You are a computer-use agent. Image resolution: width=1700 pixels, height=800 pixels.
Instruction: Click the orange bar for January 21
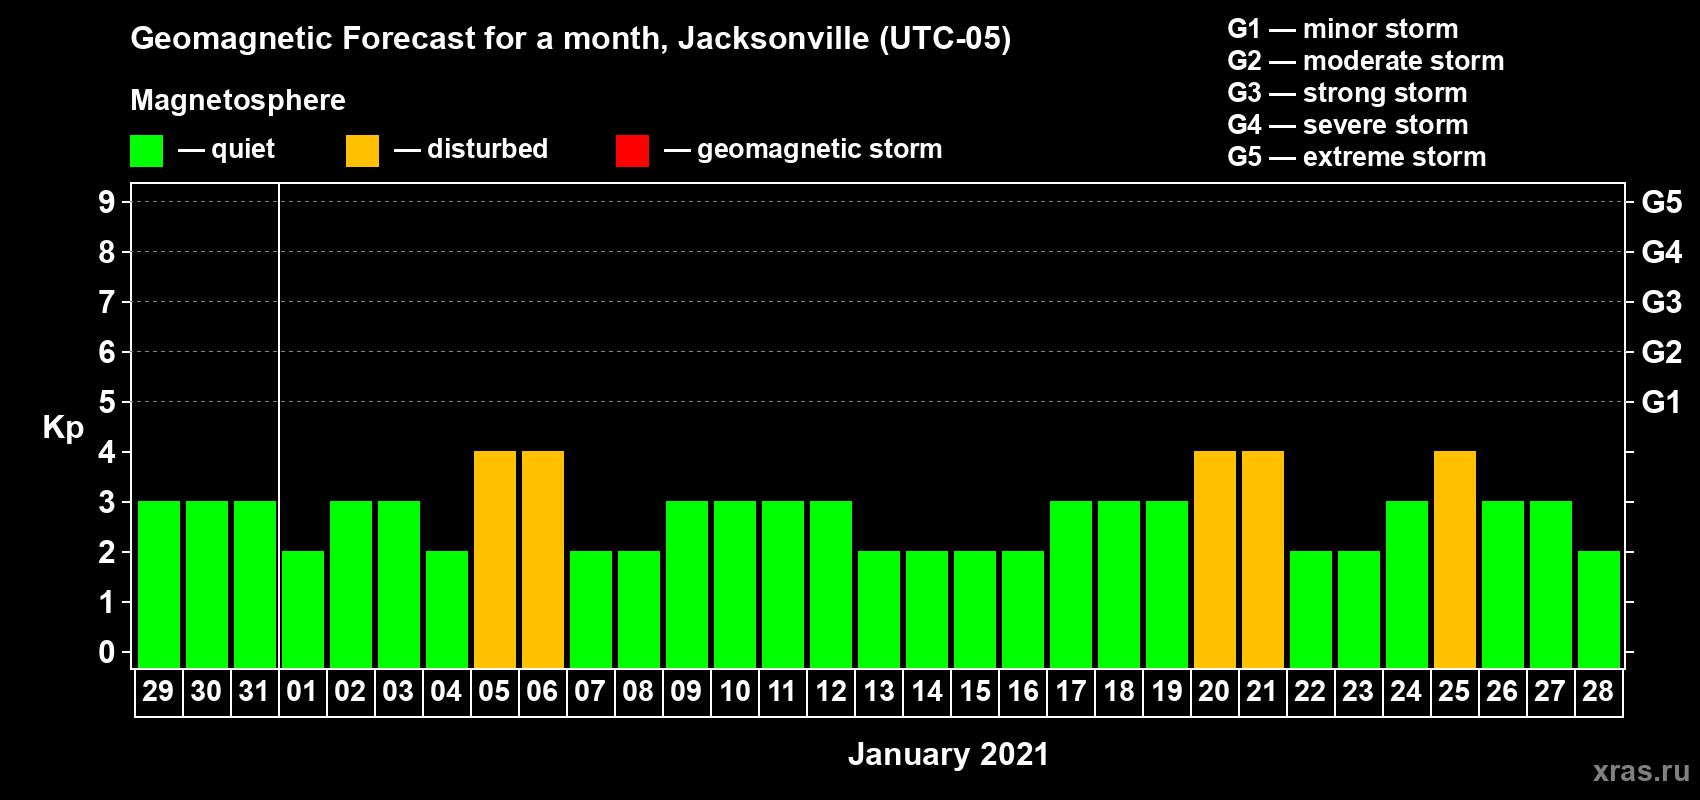pyautogui.click(x=1263, y=559)
